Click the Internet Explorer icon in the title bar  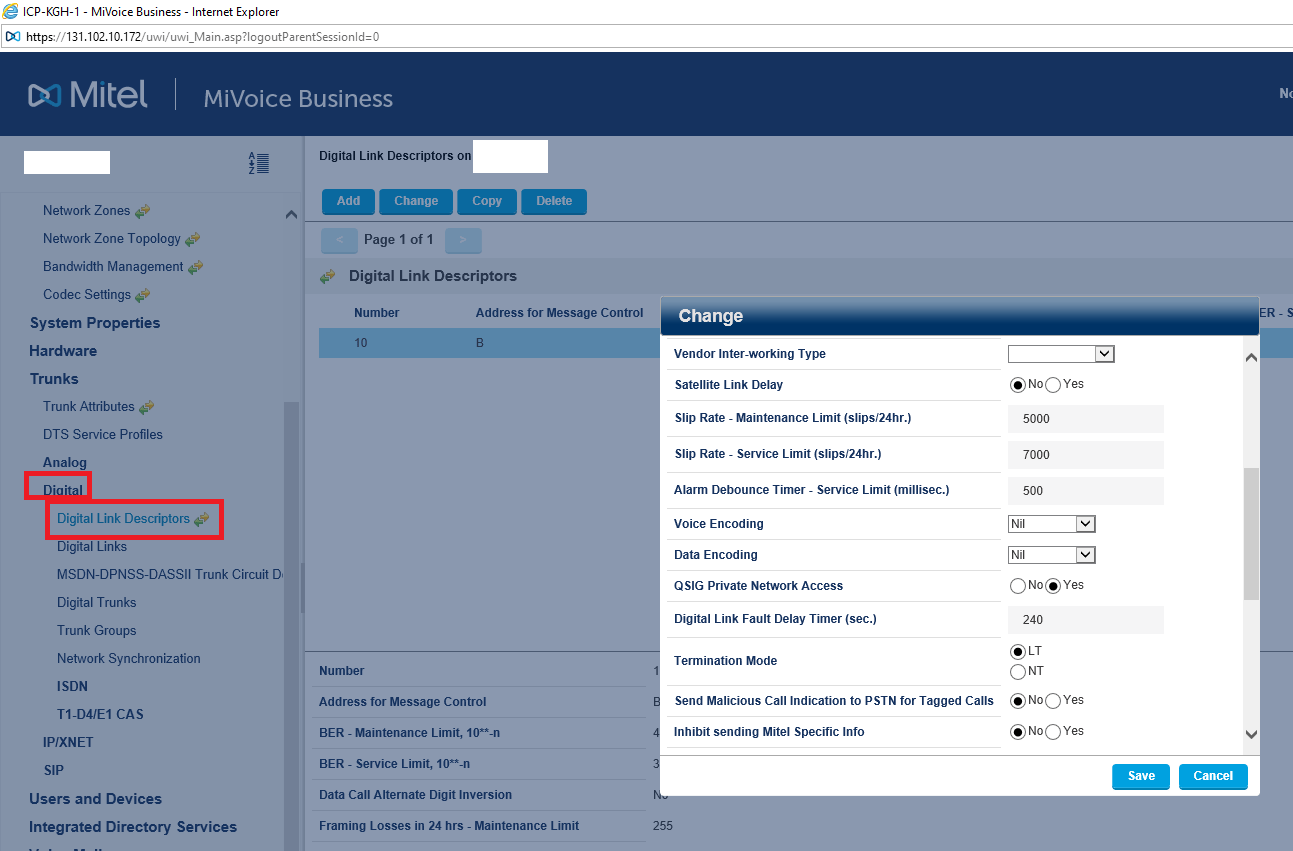click(11, 12)
